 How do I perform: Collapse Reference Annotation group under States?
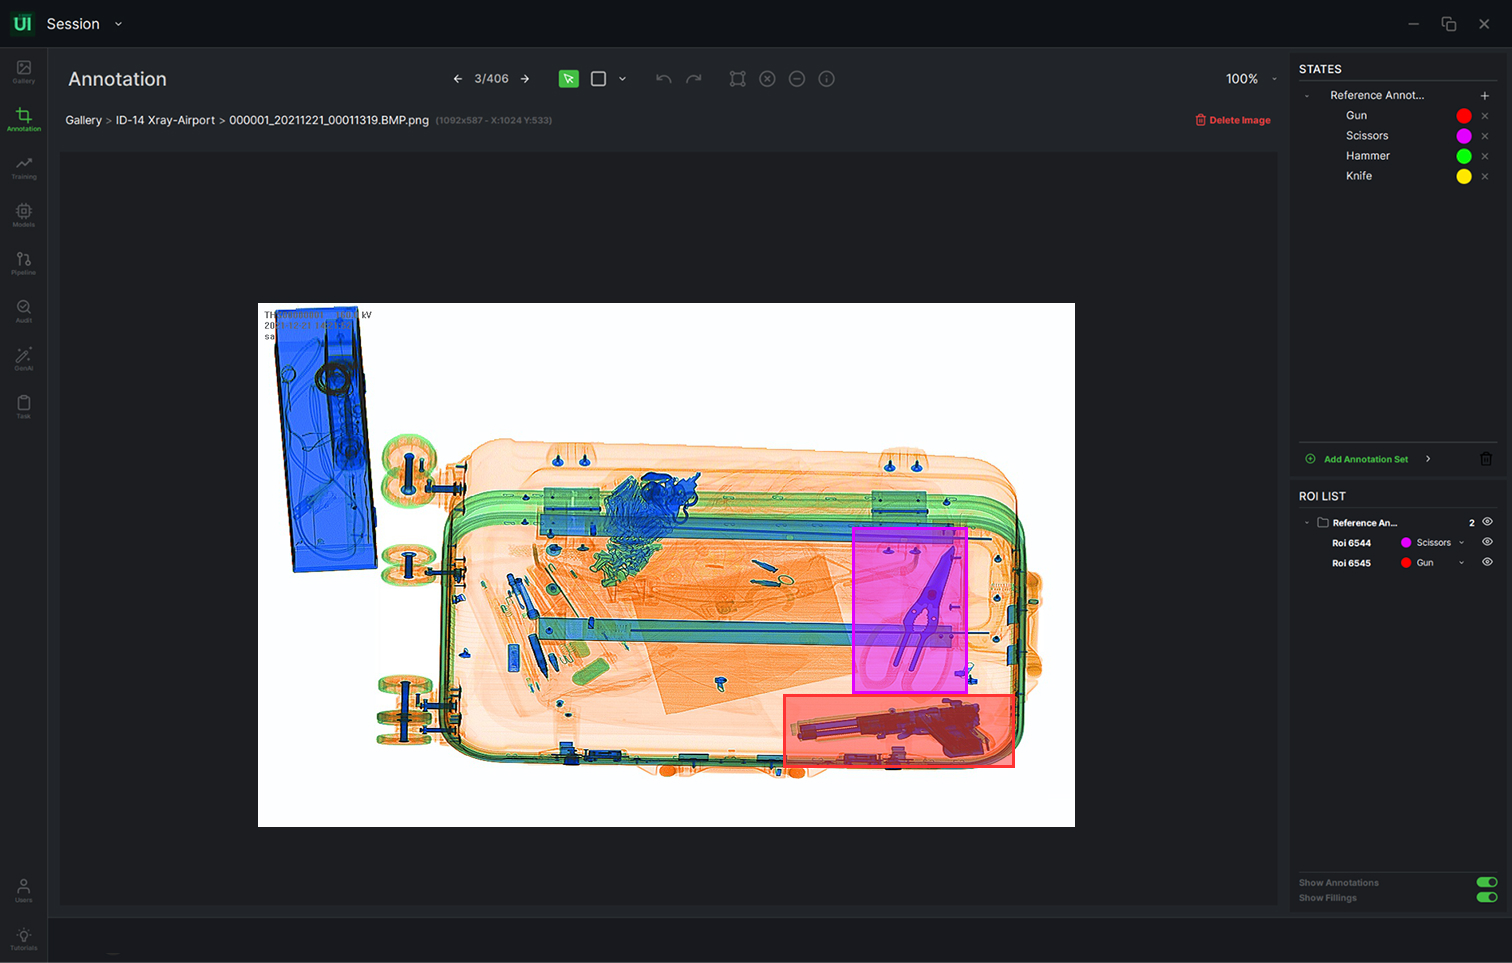click(1307, 96)
